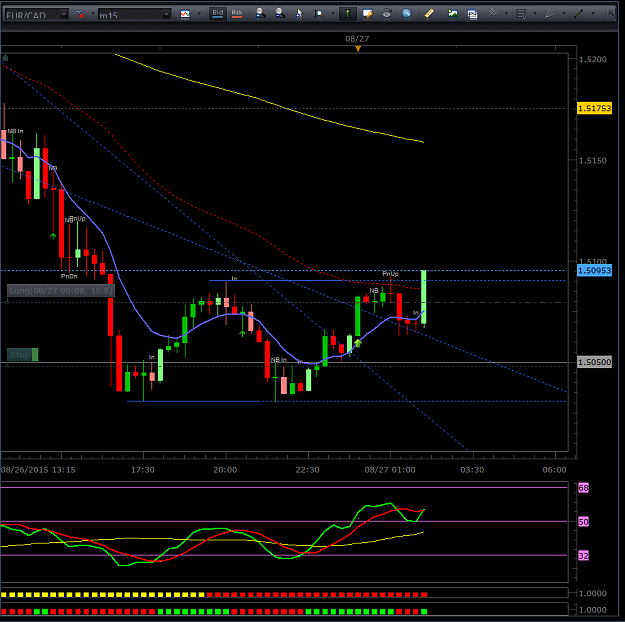Toggle the highlighted green bar mode button

pyautogui.click(x=348, y=14)
